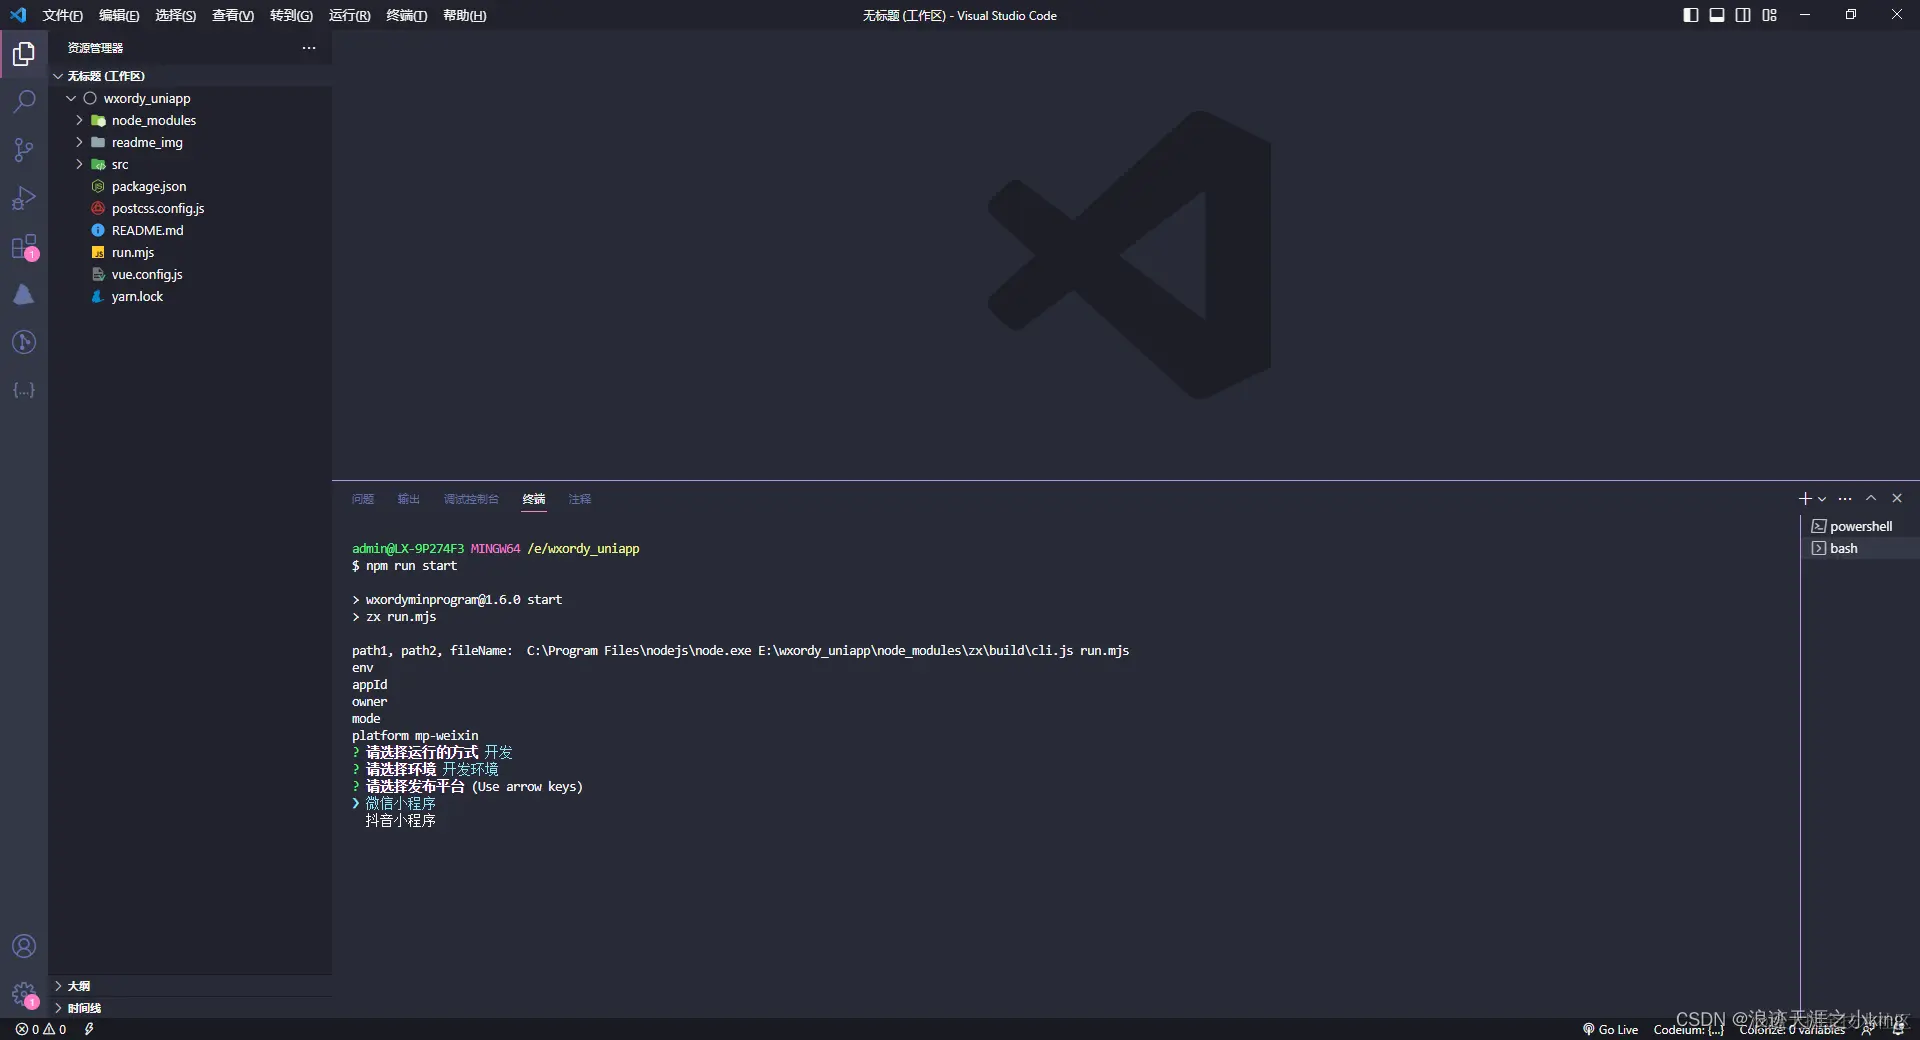Open the 编辑(E) menu

click(119, 15)
